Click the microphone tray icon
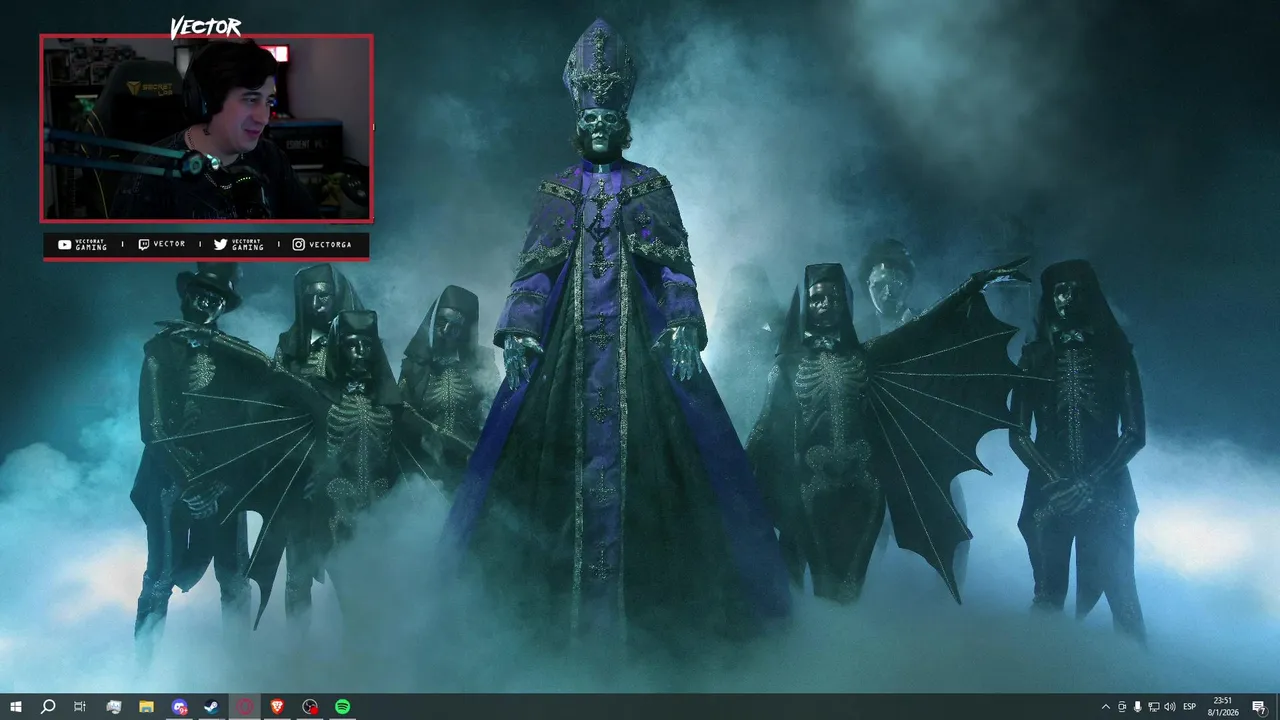This screenshot has height=720, width=1280. pos(1138,707)
